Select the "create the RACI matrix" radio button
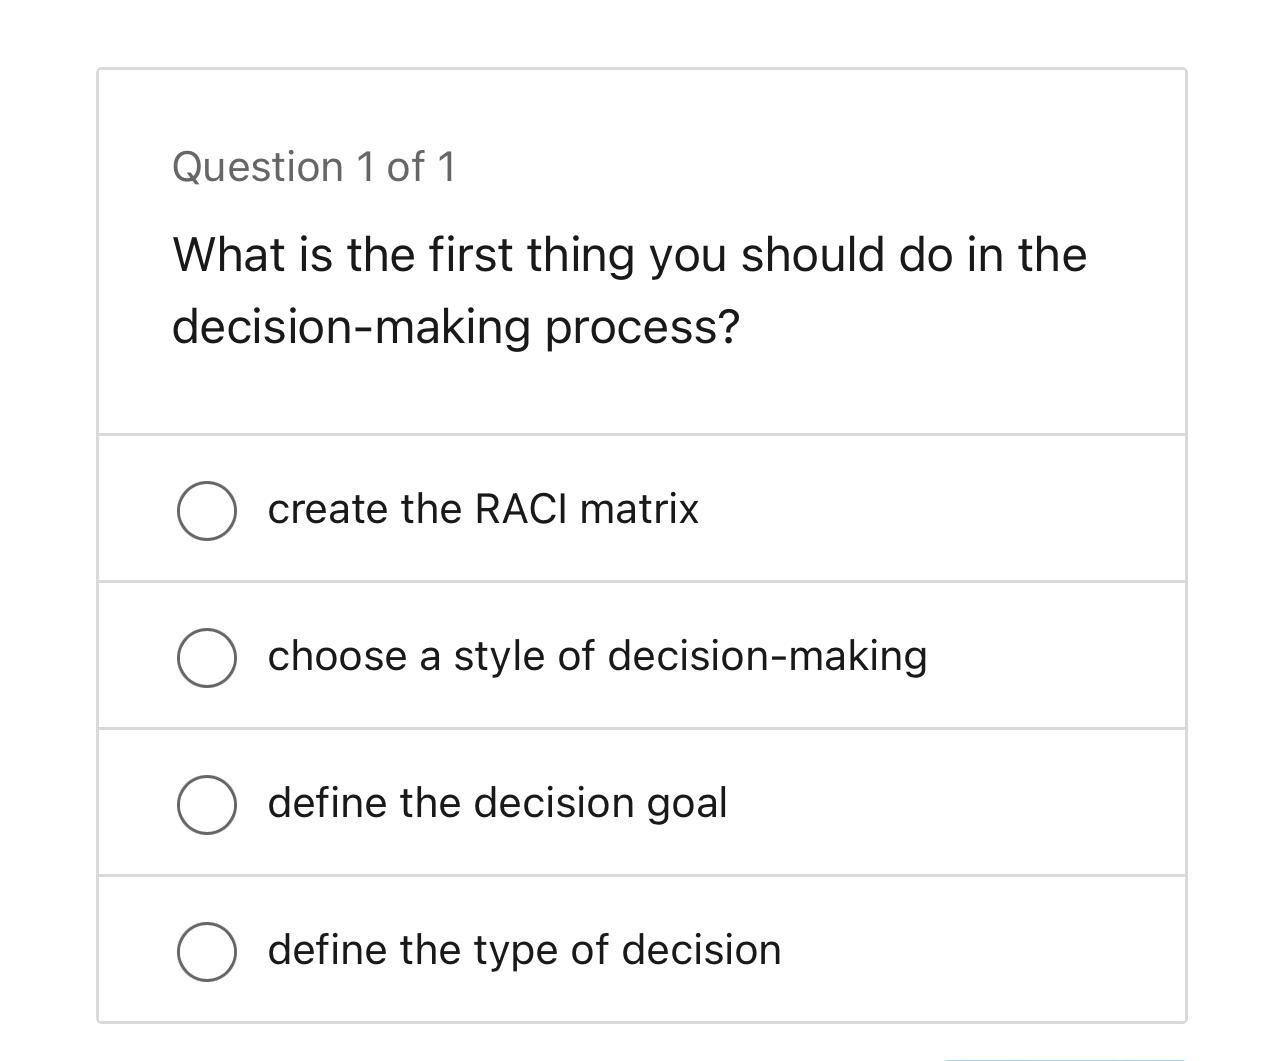This screenshot has height=1061, width=1284. (x=207, y=511)
